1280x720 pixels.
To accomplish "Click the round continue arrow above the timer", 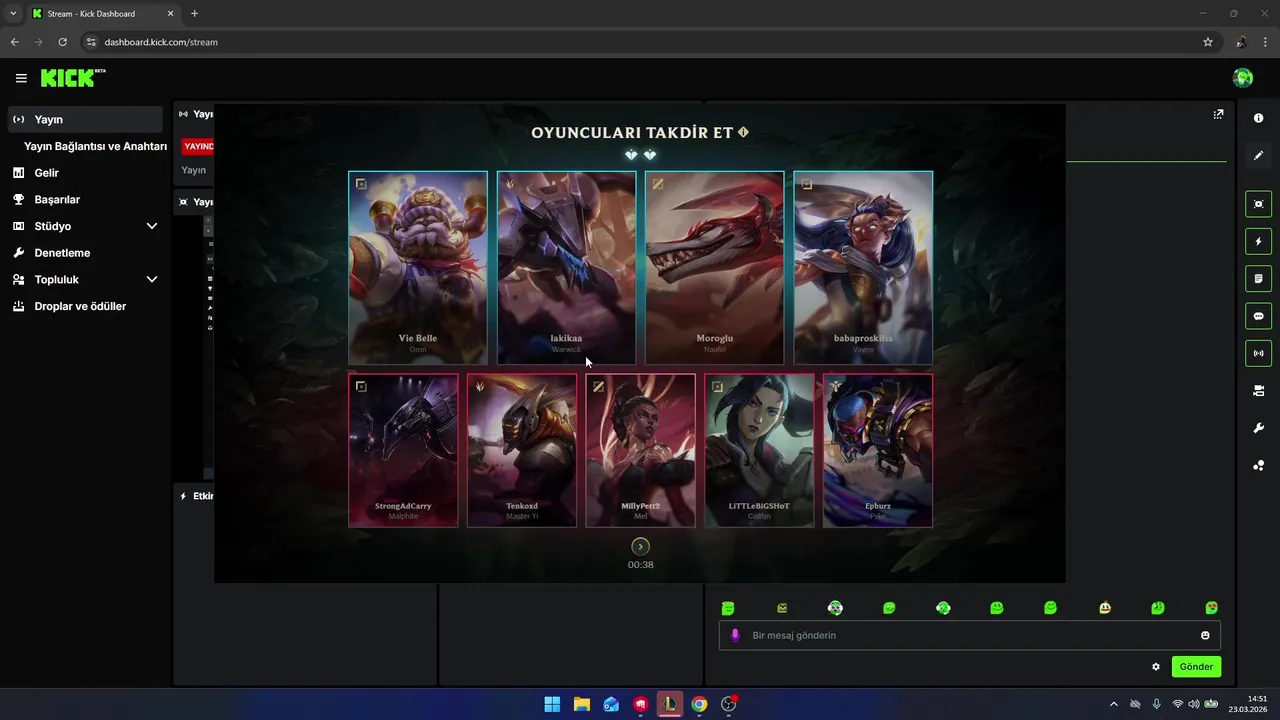I will coord(640,546).
